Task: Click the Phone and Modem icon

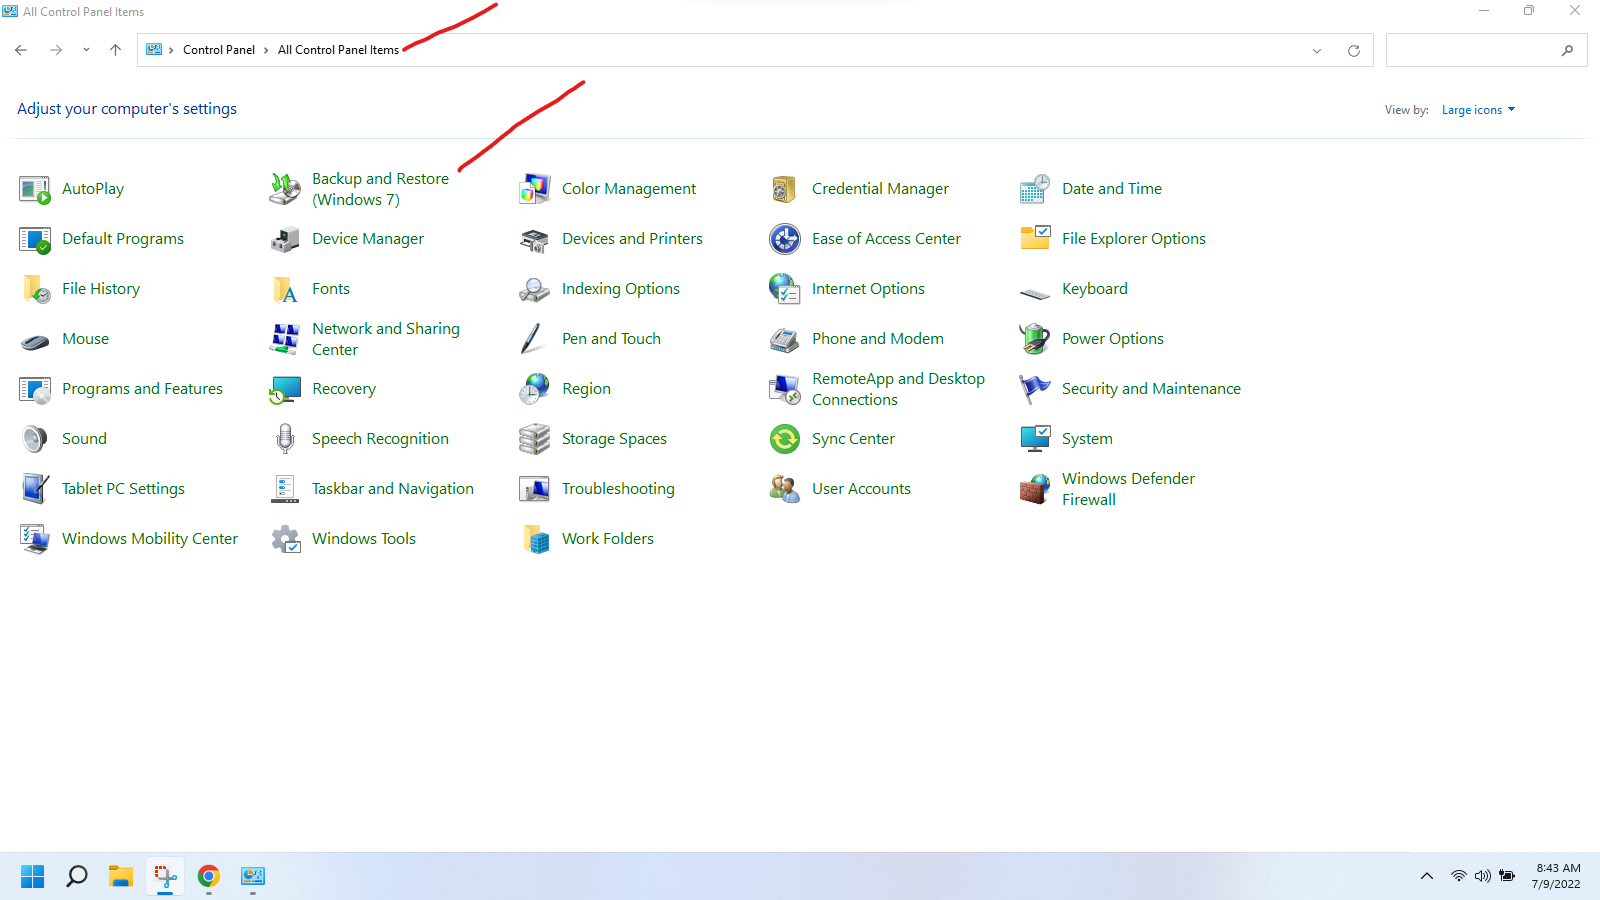Action: point(785,339)
